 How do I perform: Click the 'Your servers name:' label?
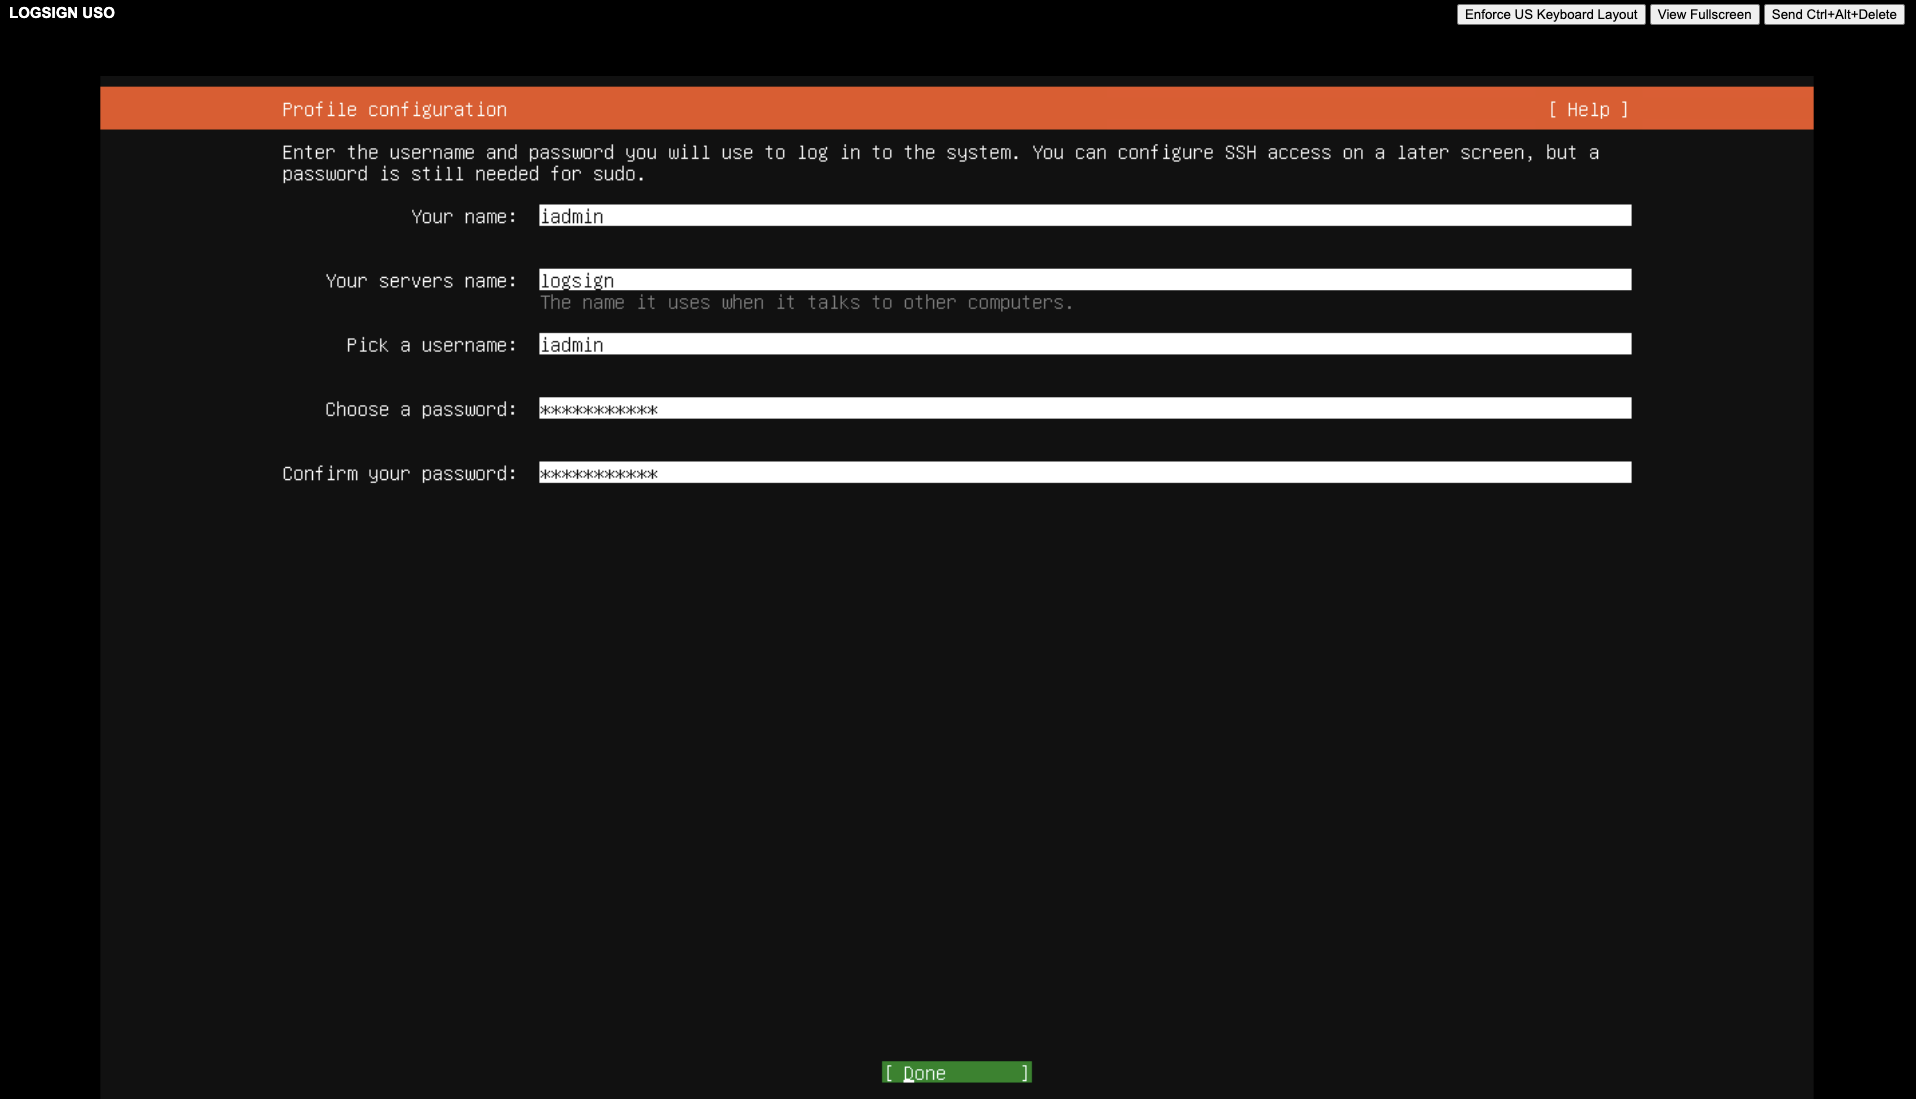421,281
